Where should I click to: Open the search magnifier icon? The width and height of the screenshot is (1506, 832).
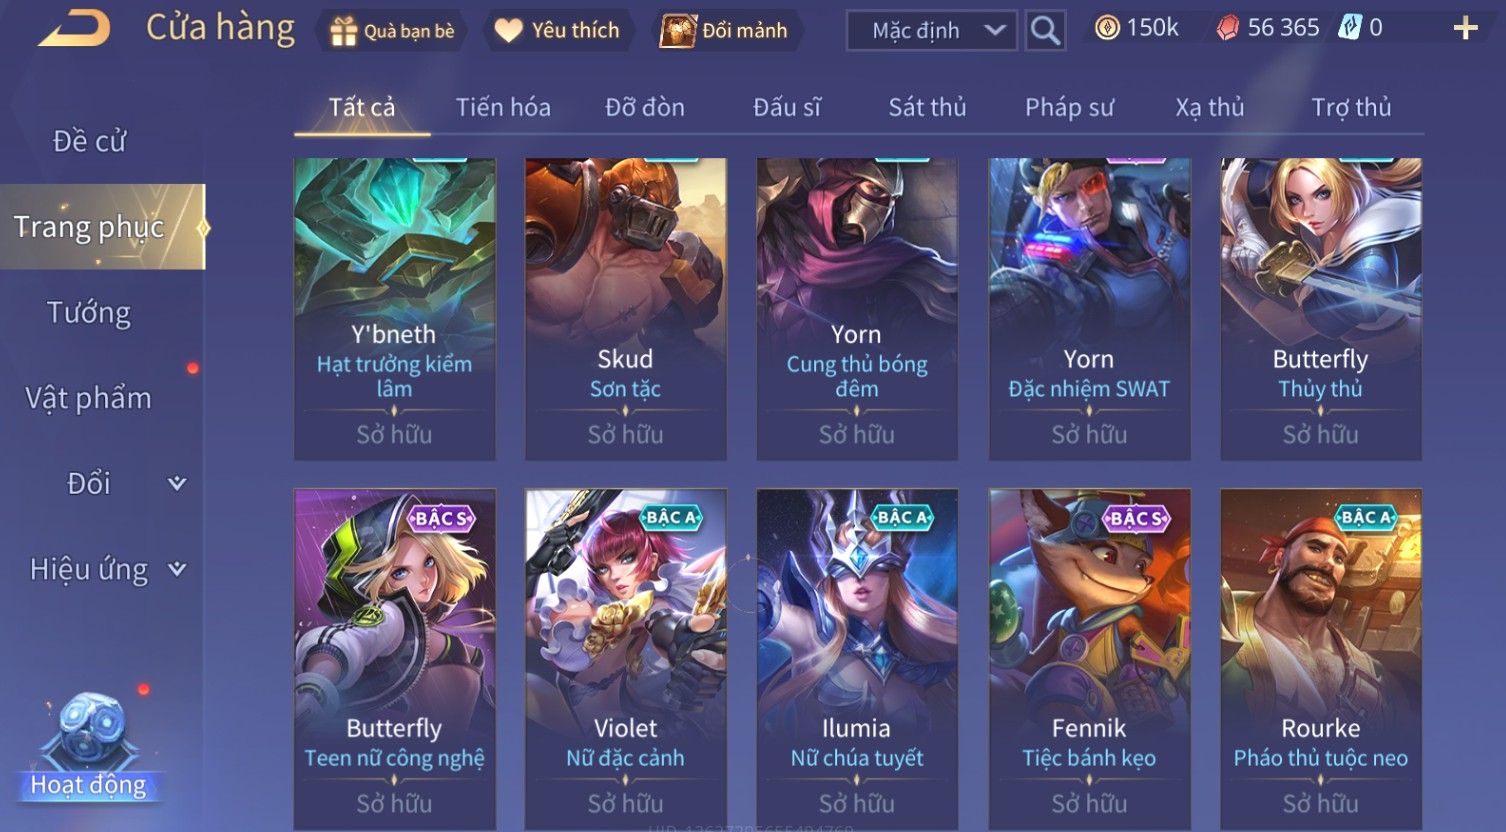1045,30
